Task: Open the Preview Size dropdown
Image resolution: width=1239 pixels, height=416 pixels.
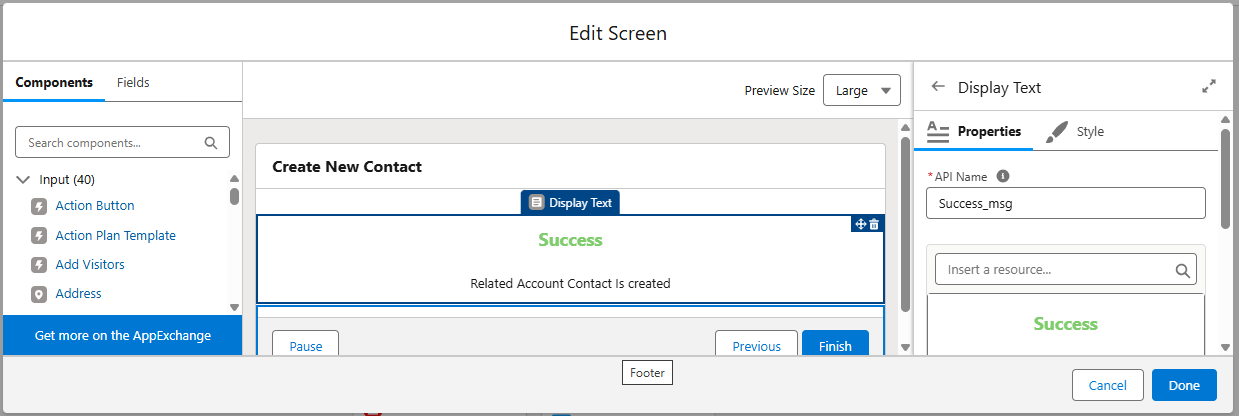Action: (x=862, y=90)
